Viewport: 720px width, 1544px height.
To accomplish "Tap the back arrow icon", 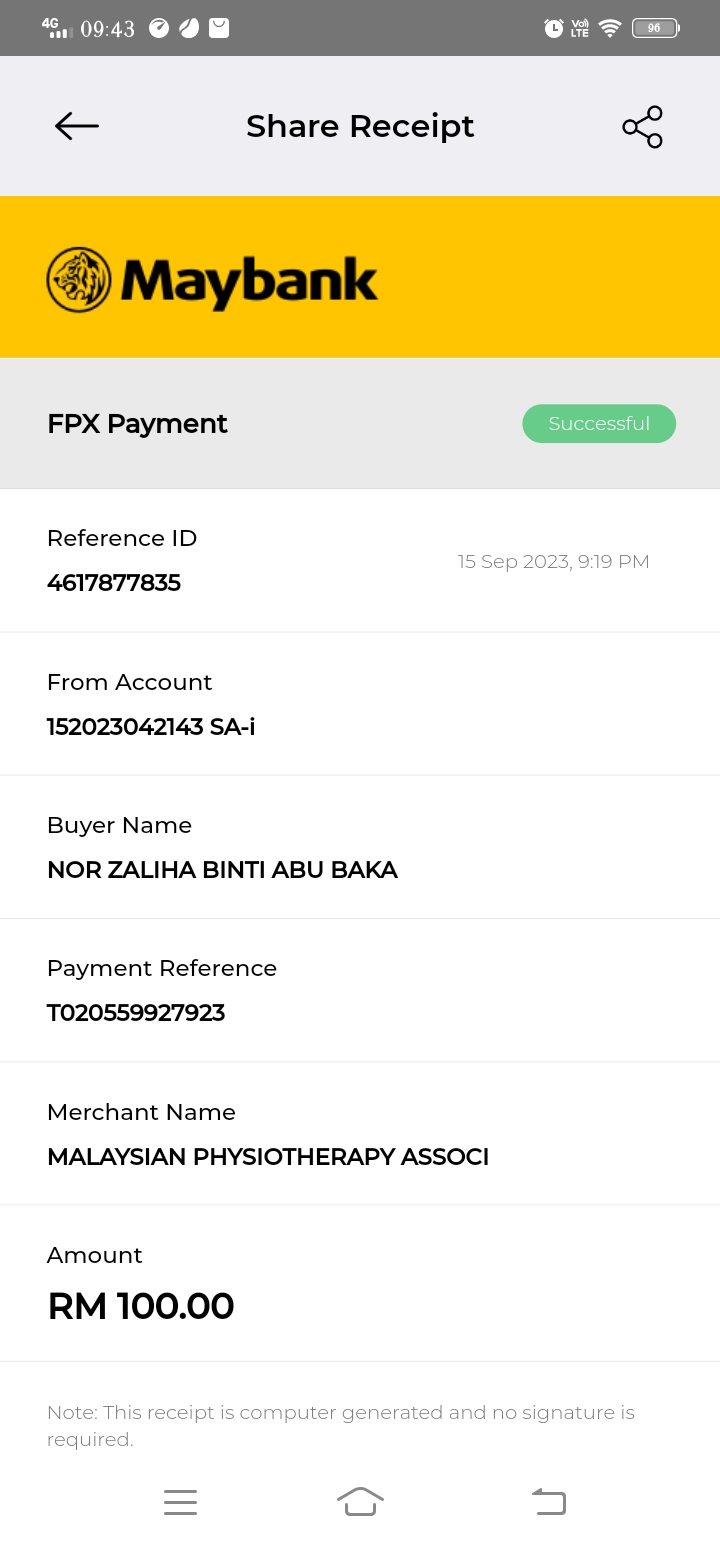I will click(77, 126).
